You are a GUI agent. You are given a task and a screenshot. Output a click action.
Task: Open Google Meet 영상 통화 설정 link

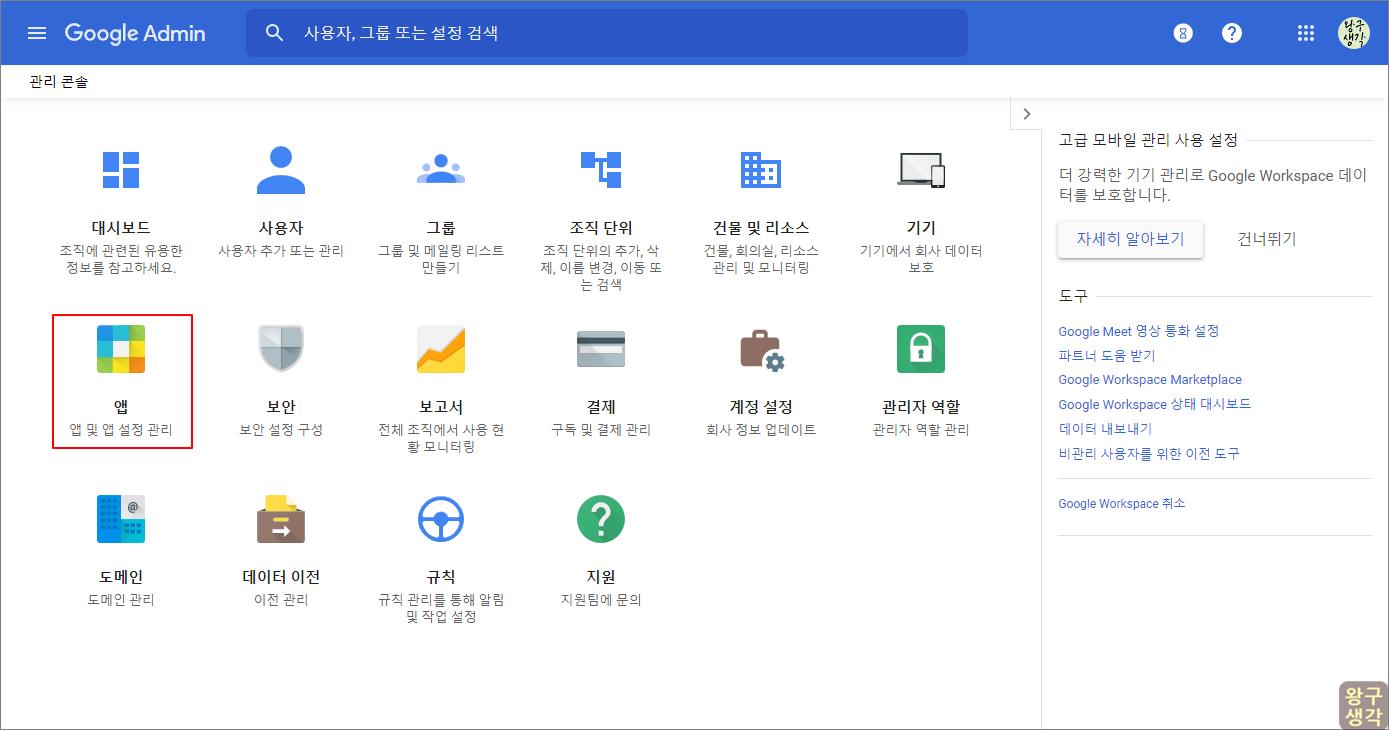1139,331
